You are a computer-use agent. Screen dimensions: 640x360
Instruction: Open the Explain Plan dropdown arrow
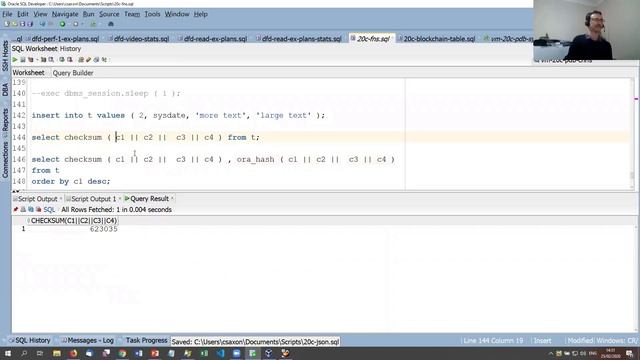[37, 60]
